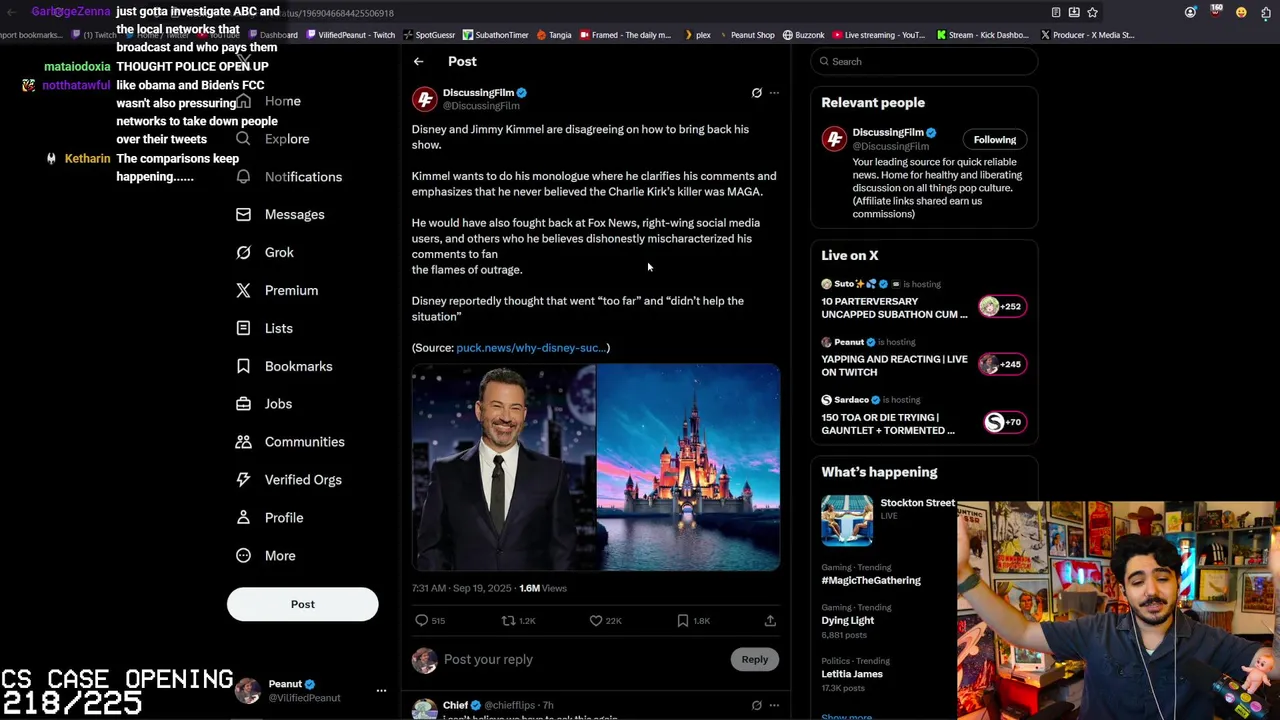Open the Bookmarks icon in sidebar
Image resolution: width=1280 pixels, height=720 pixels.
[x=243, y=366]
